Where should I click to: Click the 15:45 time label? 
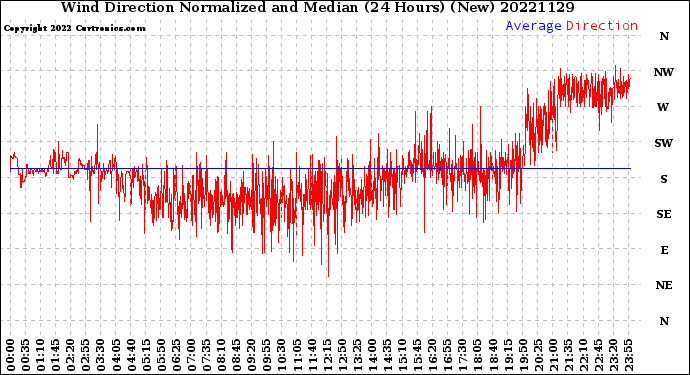(418, 355)
